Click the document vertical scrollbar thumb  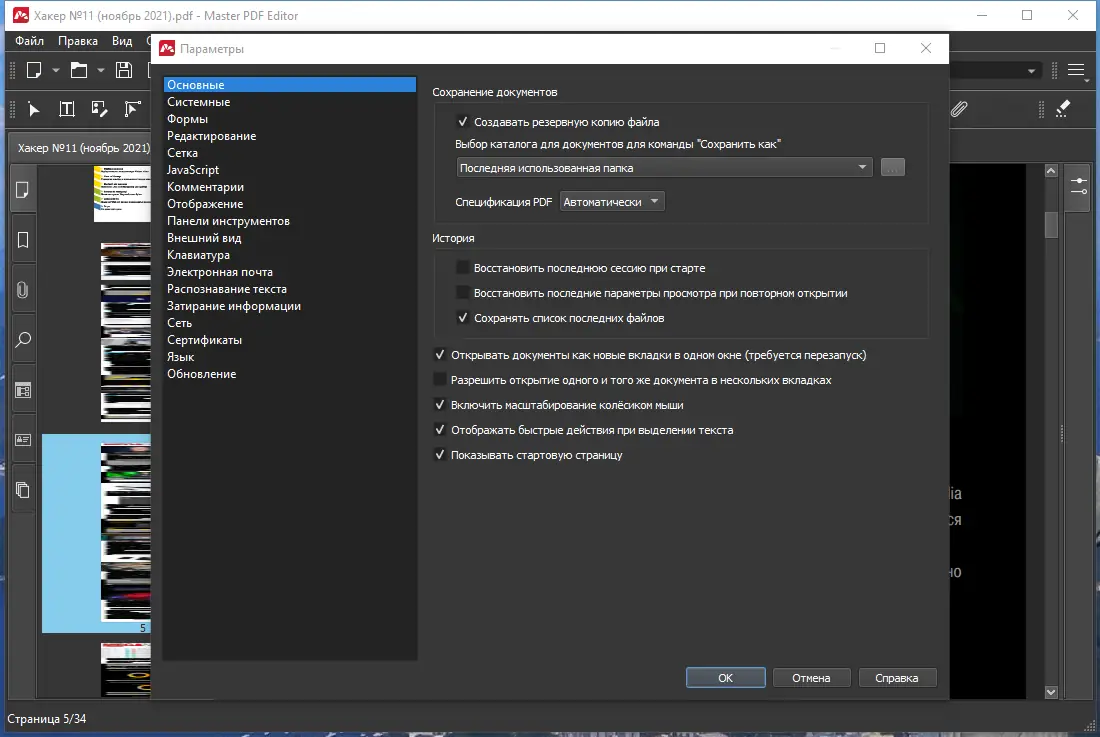pos(1050,225)
